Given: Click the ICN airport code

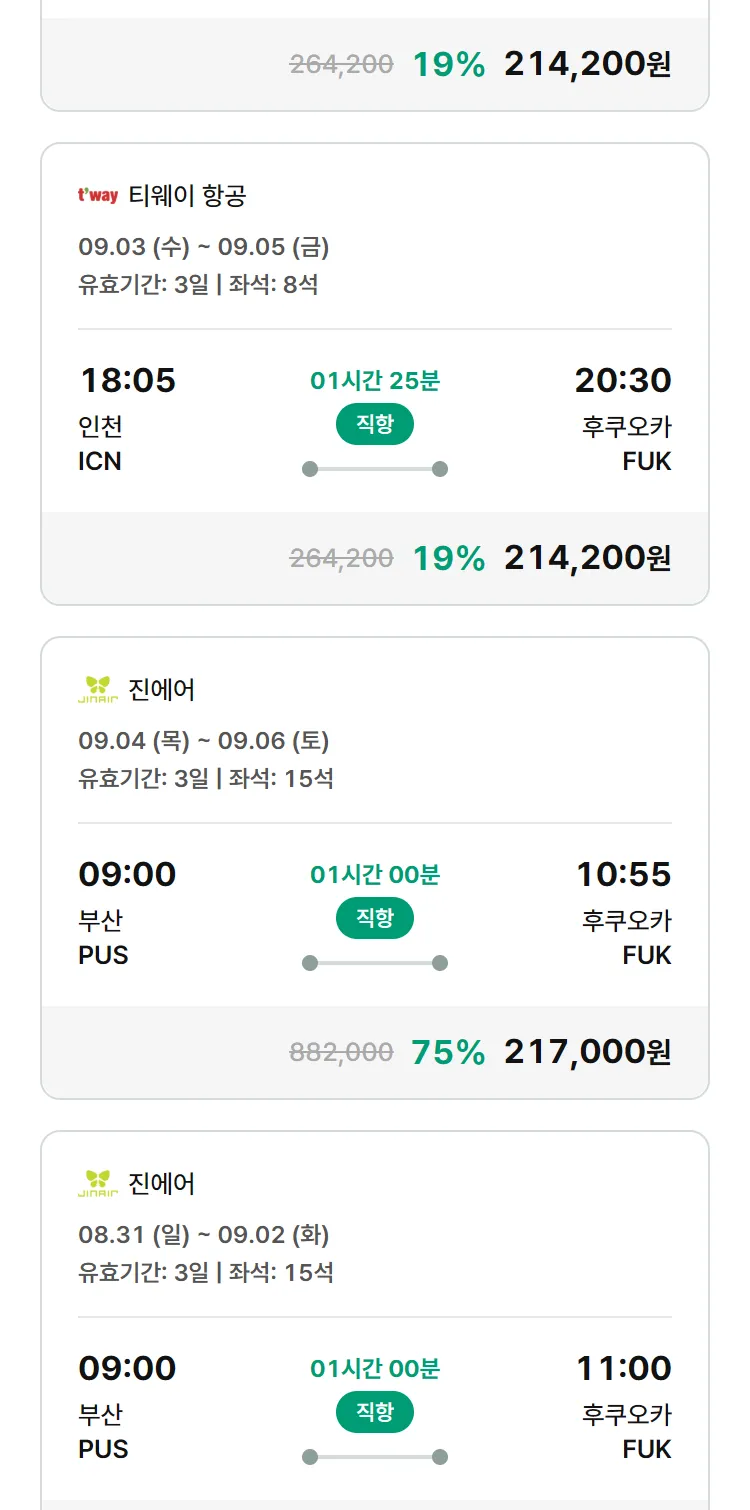Looking at the screenshot, I should pyautogui.click(x=100, y=462).
